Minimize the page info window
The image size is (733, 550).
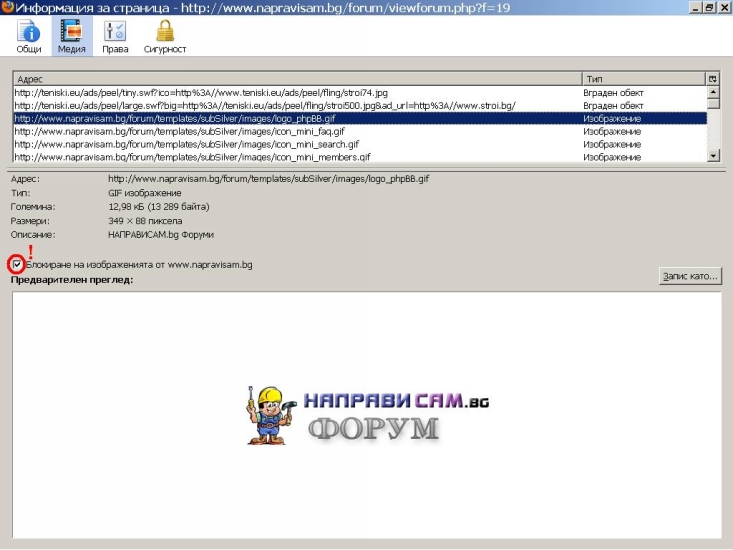(696, 7)
